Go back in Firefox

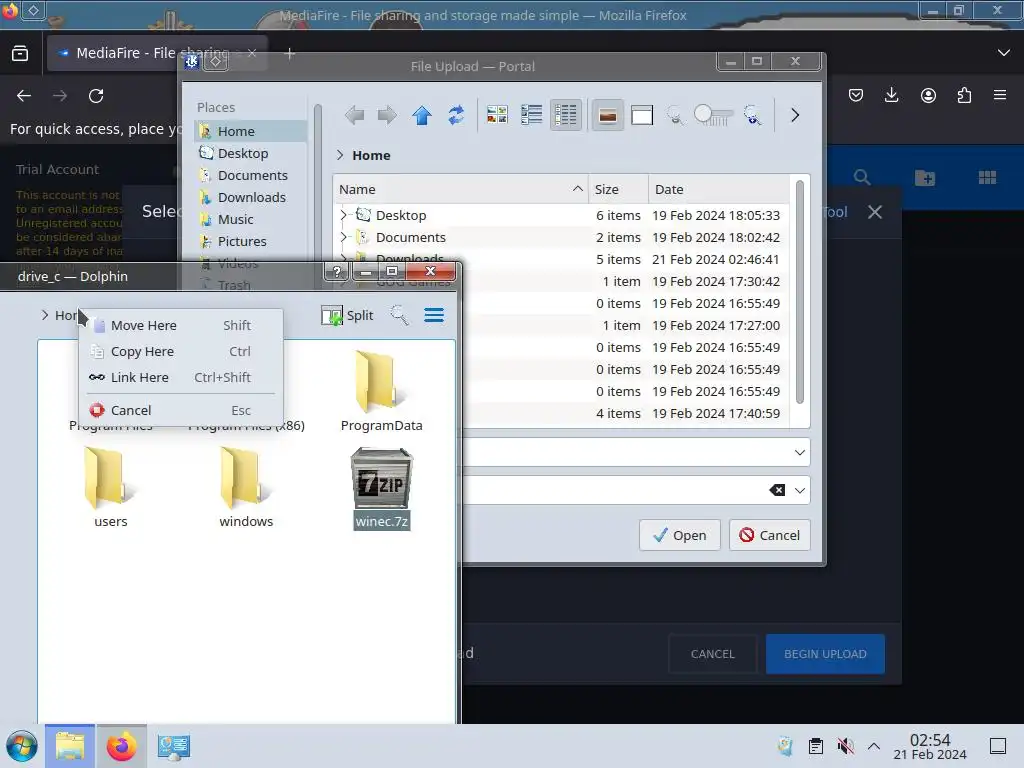pyautogui.click(x=24, y=96)
